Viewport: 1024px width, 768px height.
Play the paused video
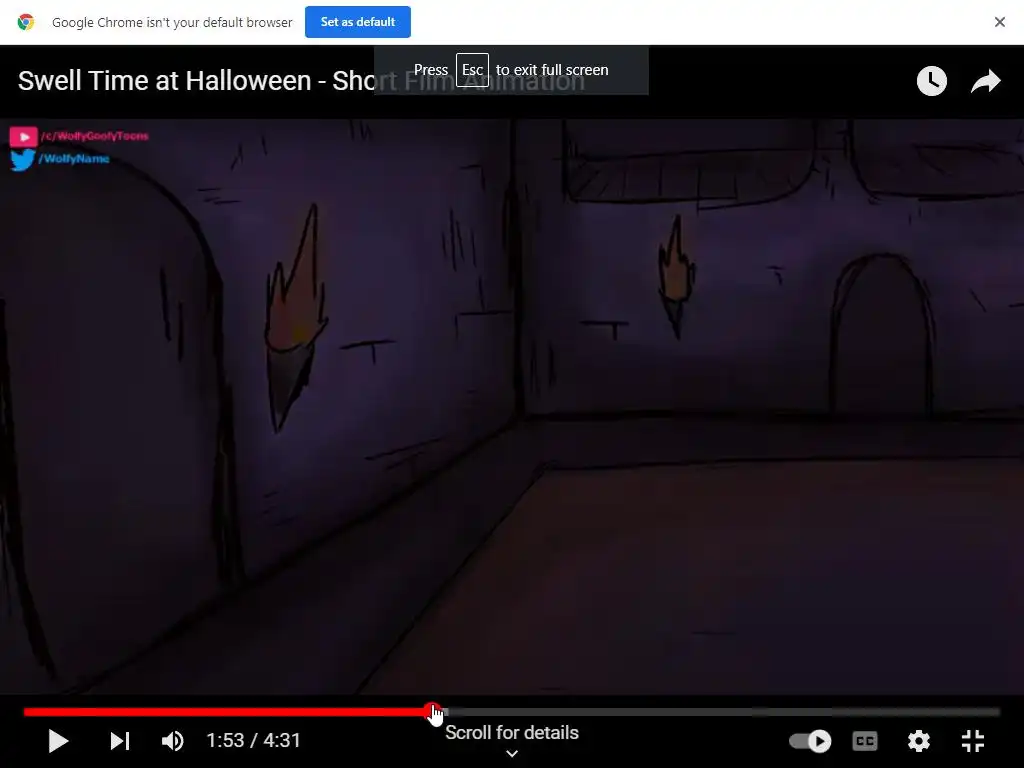coord(58,741)
